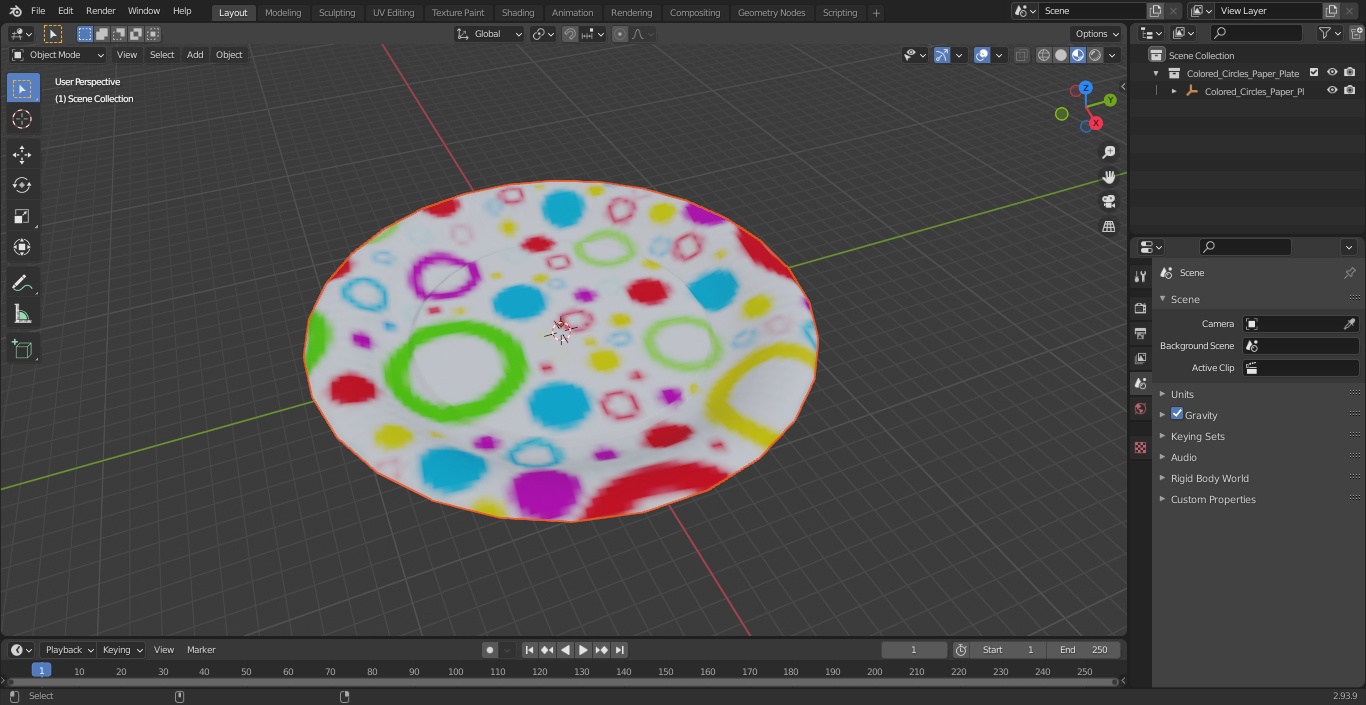Open the timeline Marker menu
This screenshot has width=1366, height=705.
(x=201, y=650)
